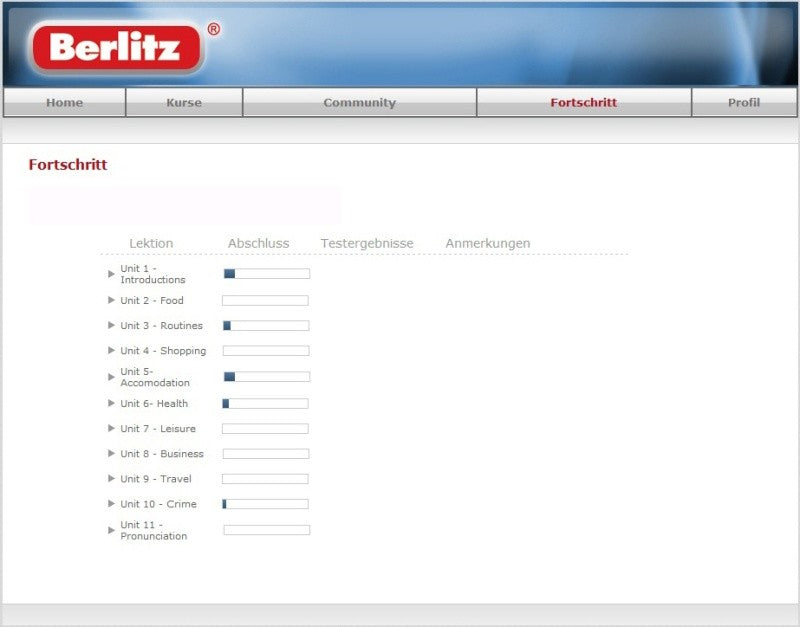The height and width of the screenshot is (627, 800).
Task: Click the Testergebnisse column header
Action: 367,244
